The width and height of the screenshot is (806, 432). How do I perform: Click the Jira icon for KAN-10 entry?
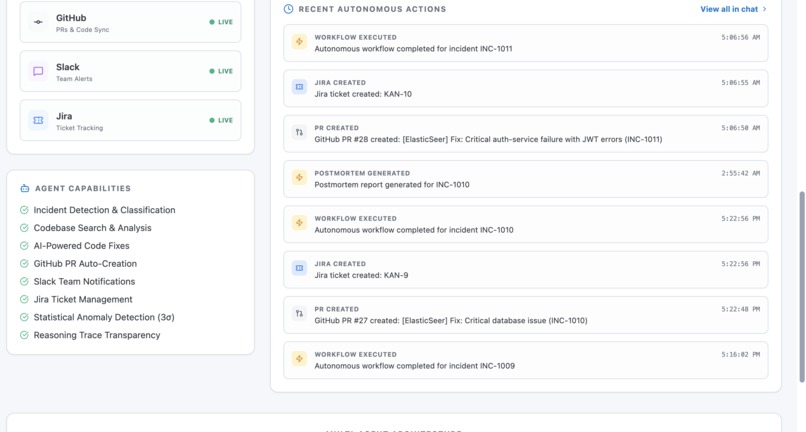(x=299, y=87)
